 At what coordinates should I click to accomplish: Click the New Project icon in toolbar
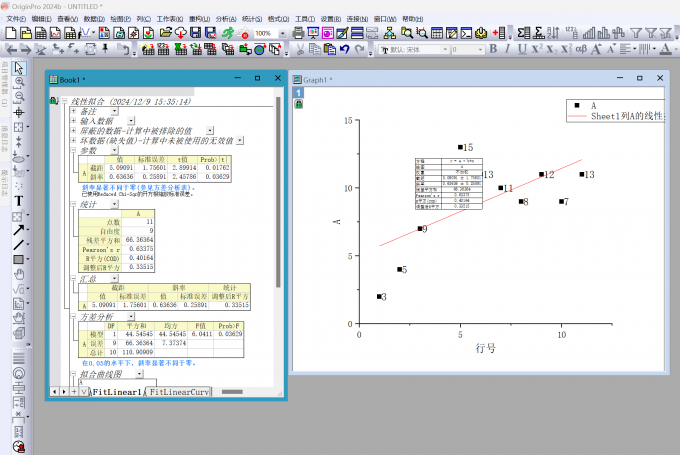tap(11, 33)
